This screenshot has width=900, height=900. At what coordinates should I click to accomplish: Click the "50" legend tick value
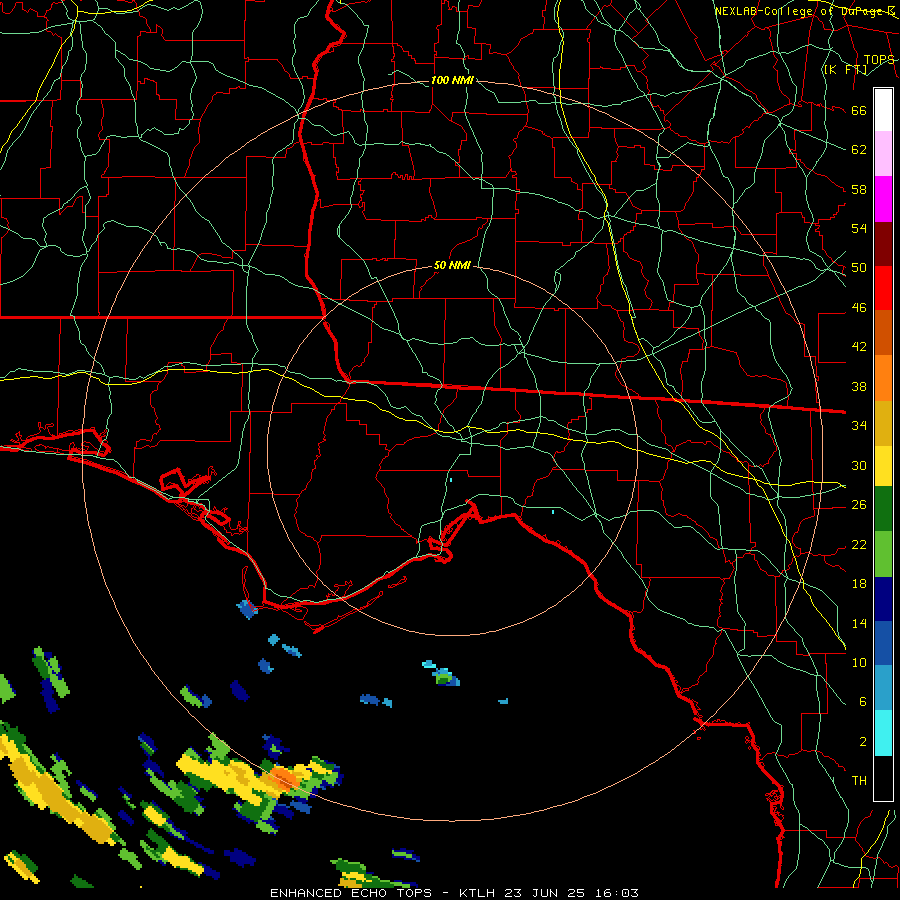[859, 267]
